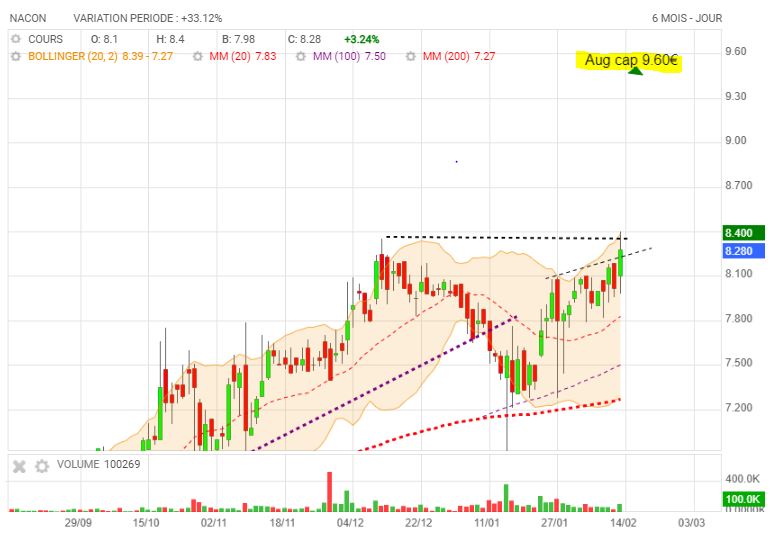769x538 pixels.
Task: Click the 8.700 price axis label
Action: (x=739, y=185)
